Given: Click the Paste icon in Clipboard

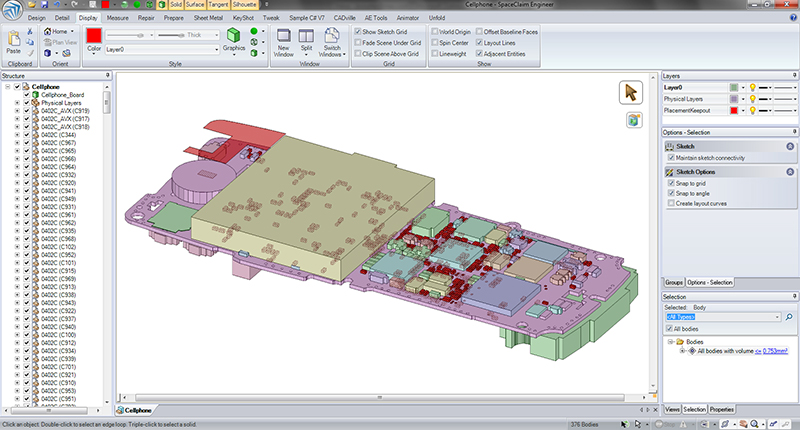Looking at the screenshot, I should click(13, 40).
